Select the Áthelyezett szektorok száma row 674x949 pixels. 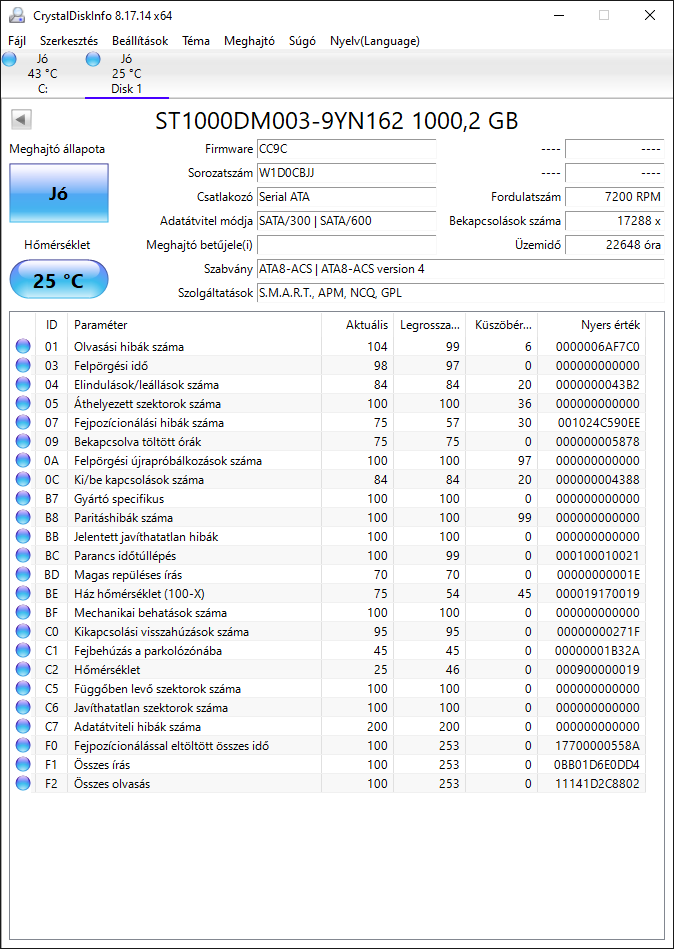point(328,404)
